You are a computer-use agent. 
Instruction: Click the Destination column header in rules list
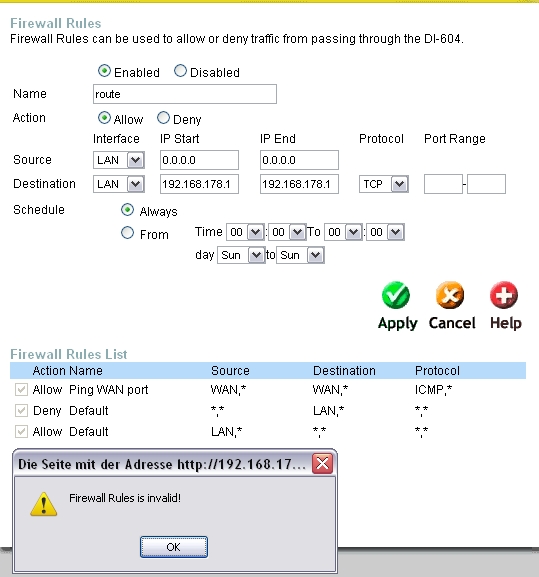point(344,371)
